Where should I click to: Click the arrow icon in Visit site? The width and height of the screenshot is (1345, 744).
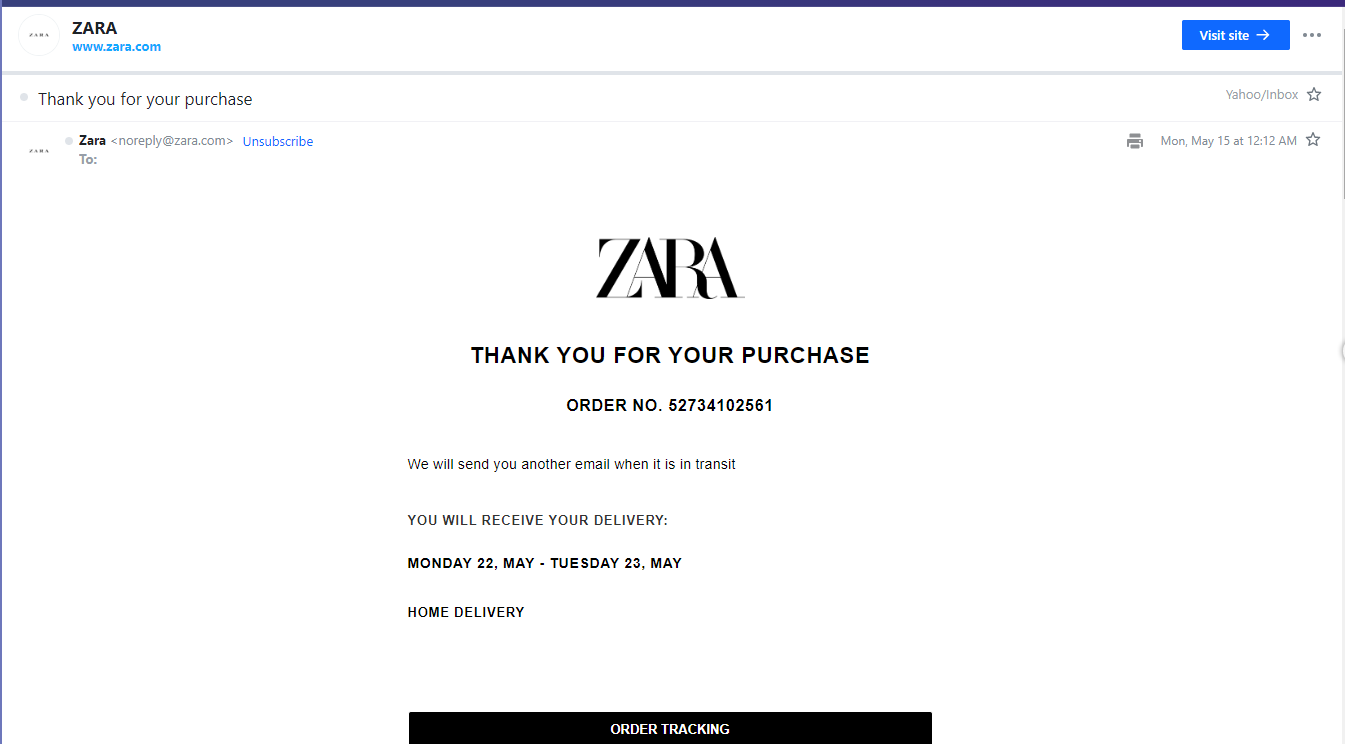point(1263,35)
